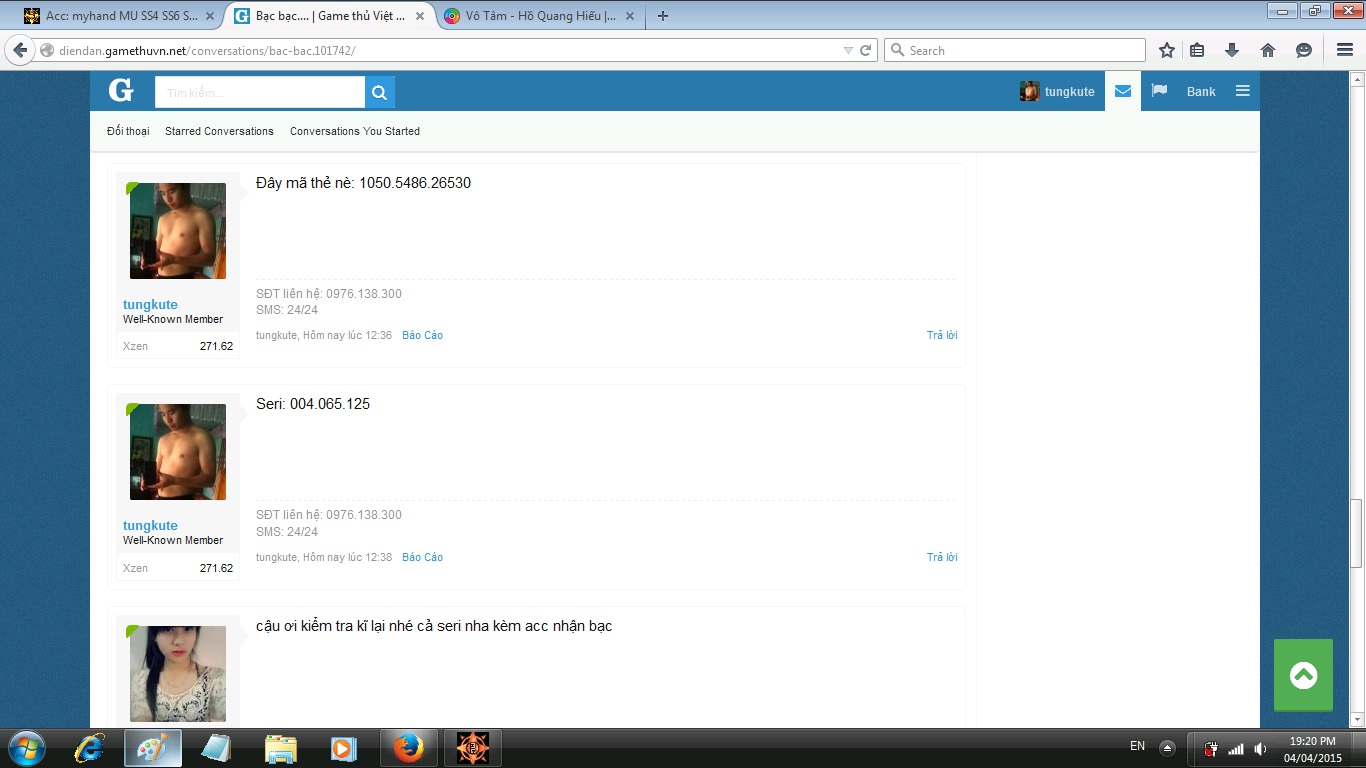The width and height of the screenshot is (1366, 768).
Task: Click 'Trả lời' on the 12:36 message
Action: point(942,335)
